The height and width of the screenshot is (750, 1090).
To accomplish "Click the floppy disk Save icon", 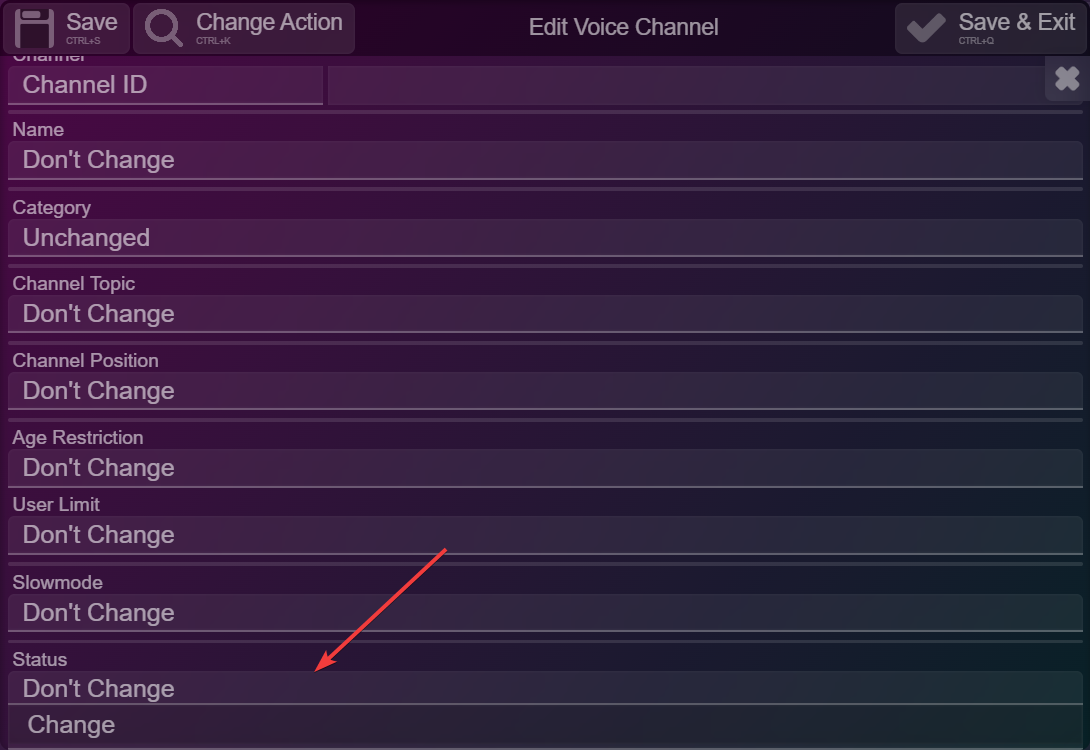I will coord(34,28).
